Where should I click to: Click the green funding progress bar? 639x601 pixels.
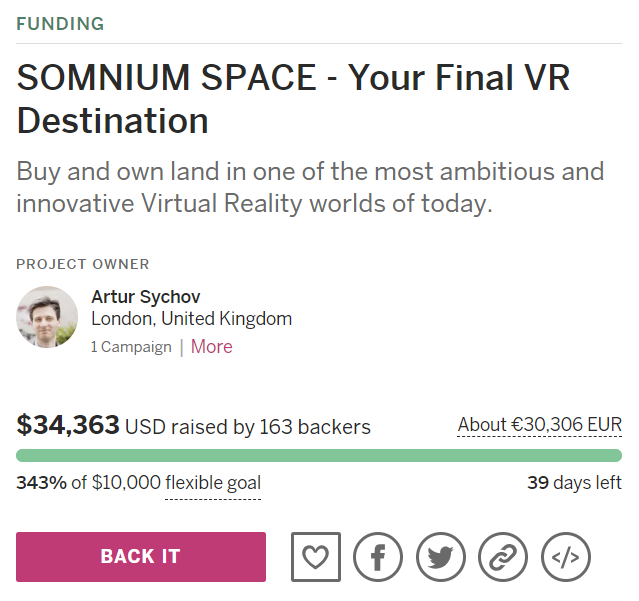click(x=319, y=455)
